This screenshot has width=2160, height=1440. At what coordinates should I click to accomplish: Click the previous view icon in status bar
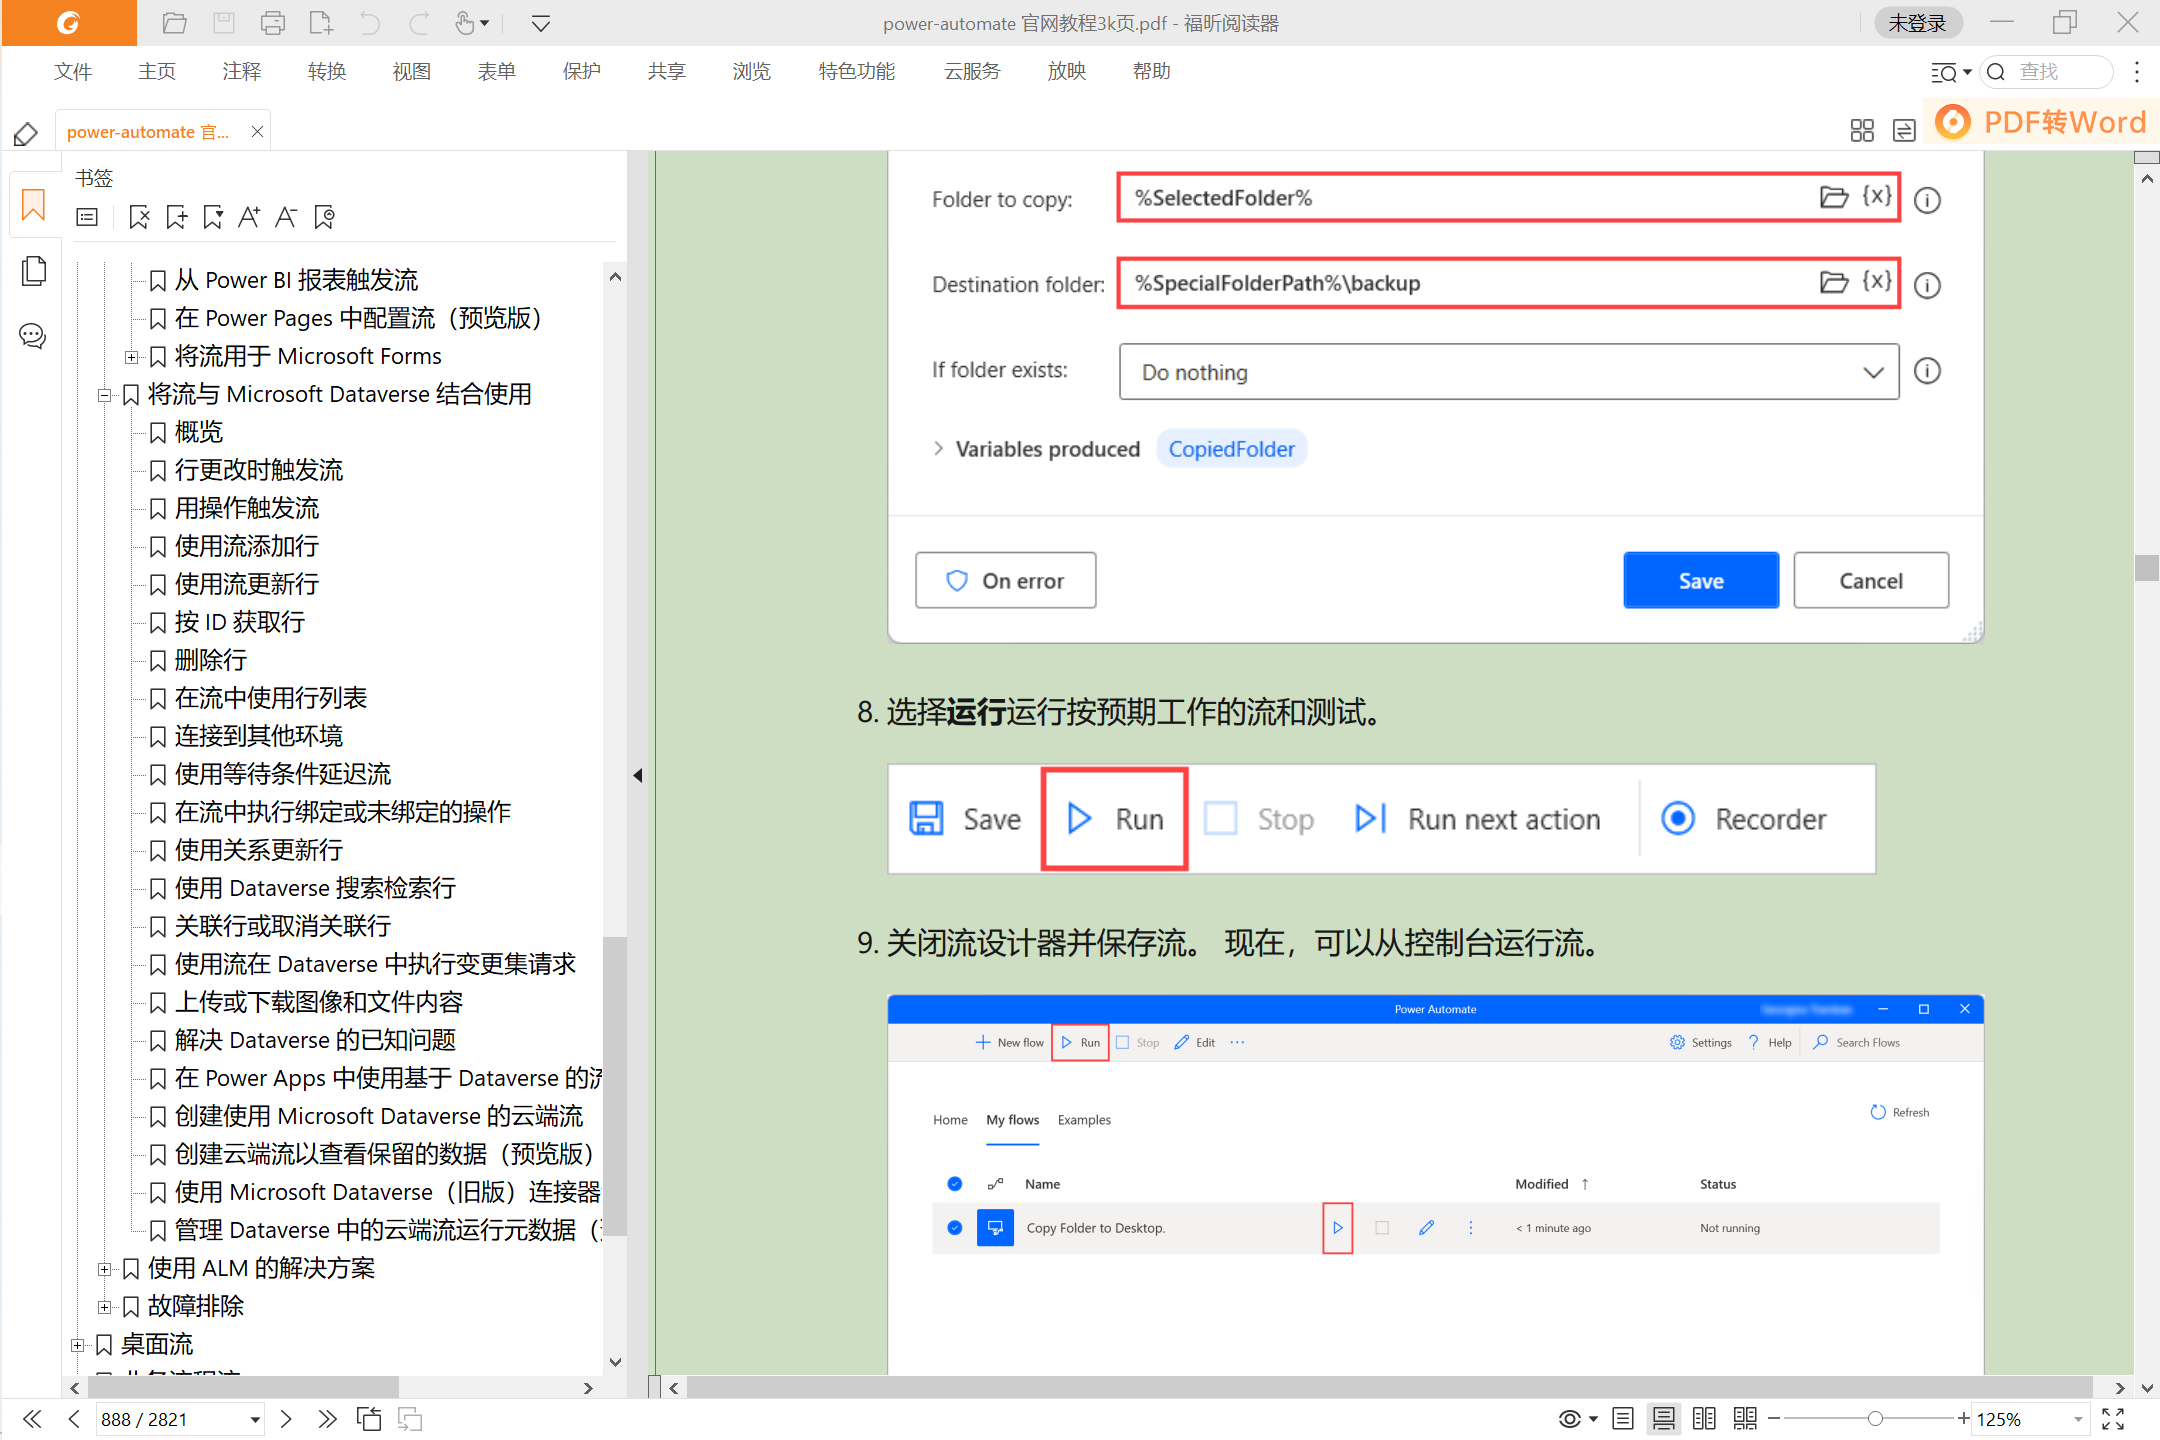[x=369, y=1419]
